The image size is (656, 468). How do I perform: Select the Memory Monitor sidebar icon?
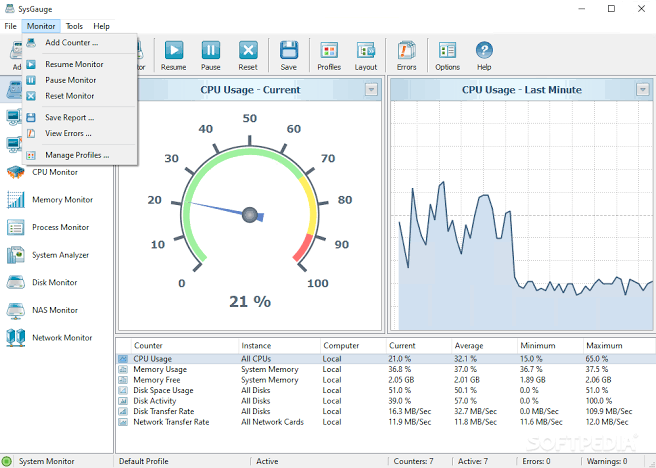pos(16,199)
